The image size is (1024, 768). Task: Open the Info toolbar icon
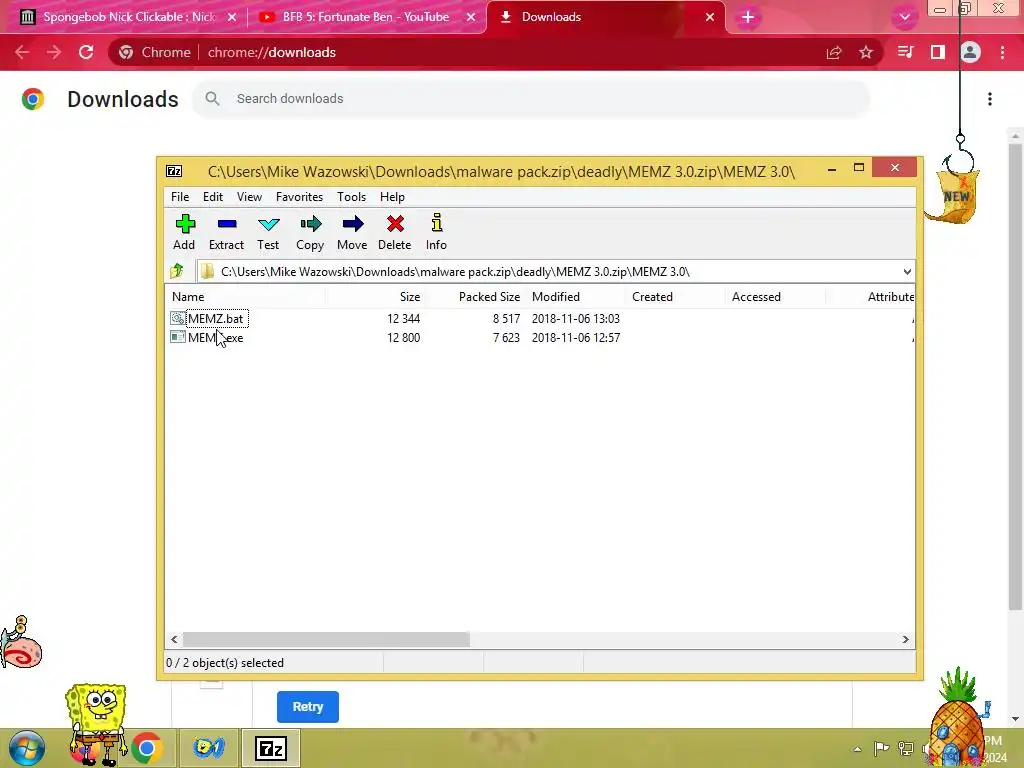tap(436, 232)
